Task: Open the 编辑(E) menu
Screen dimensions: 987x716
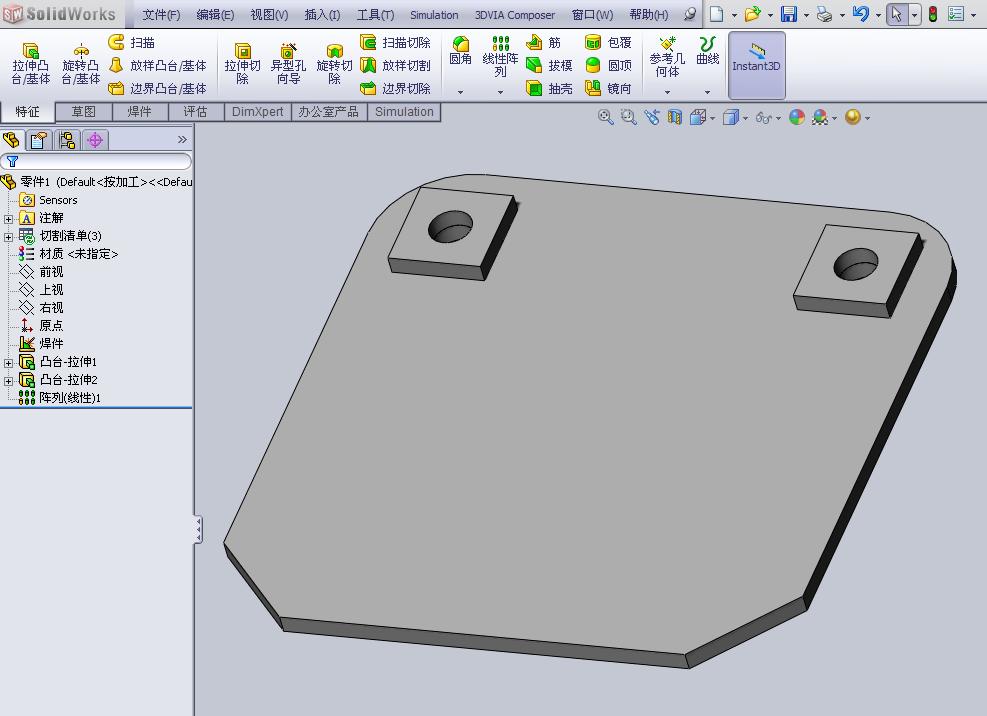Action: 215,14
